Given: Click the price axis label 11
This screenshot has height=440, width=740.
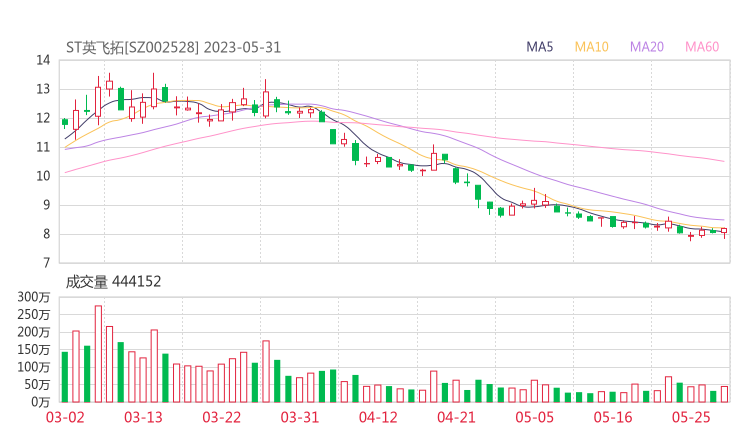Looking at the screenshot, I should [x=43, y=147].
